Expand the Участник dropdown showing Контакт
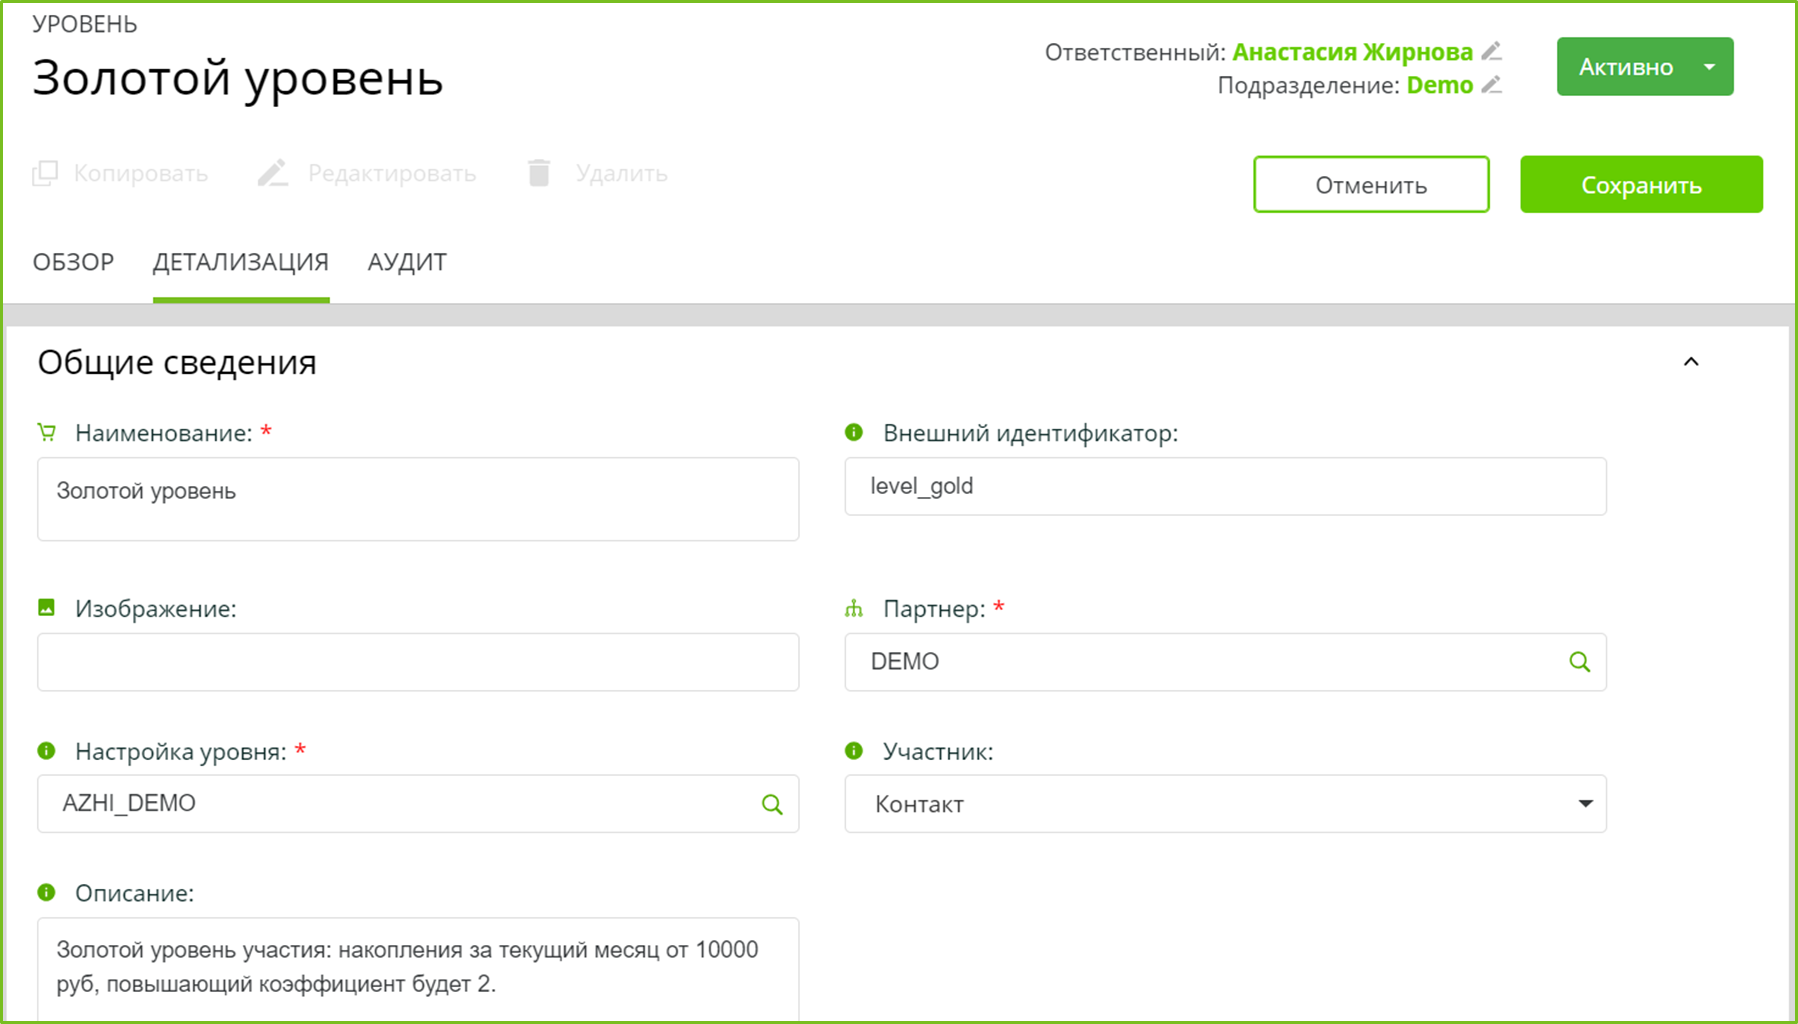This screenshot has height=1024, width=1798. click(x=1584, y=804)
